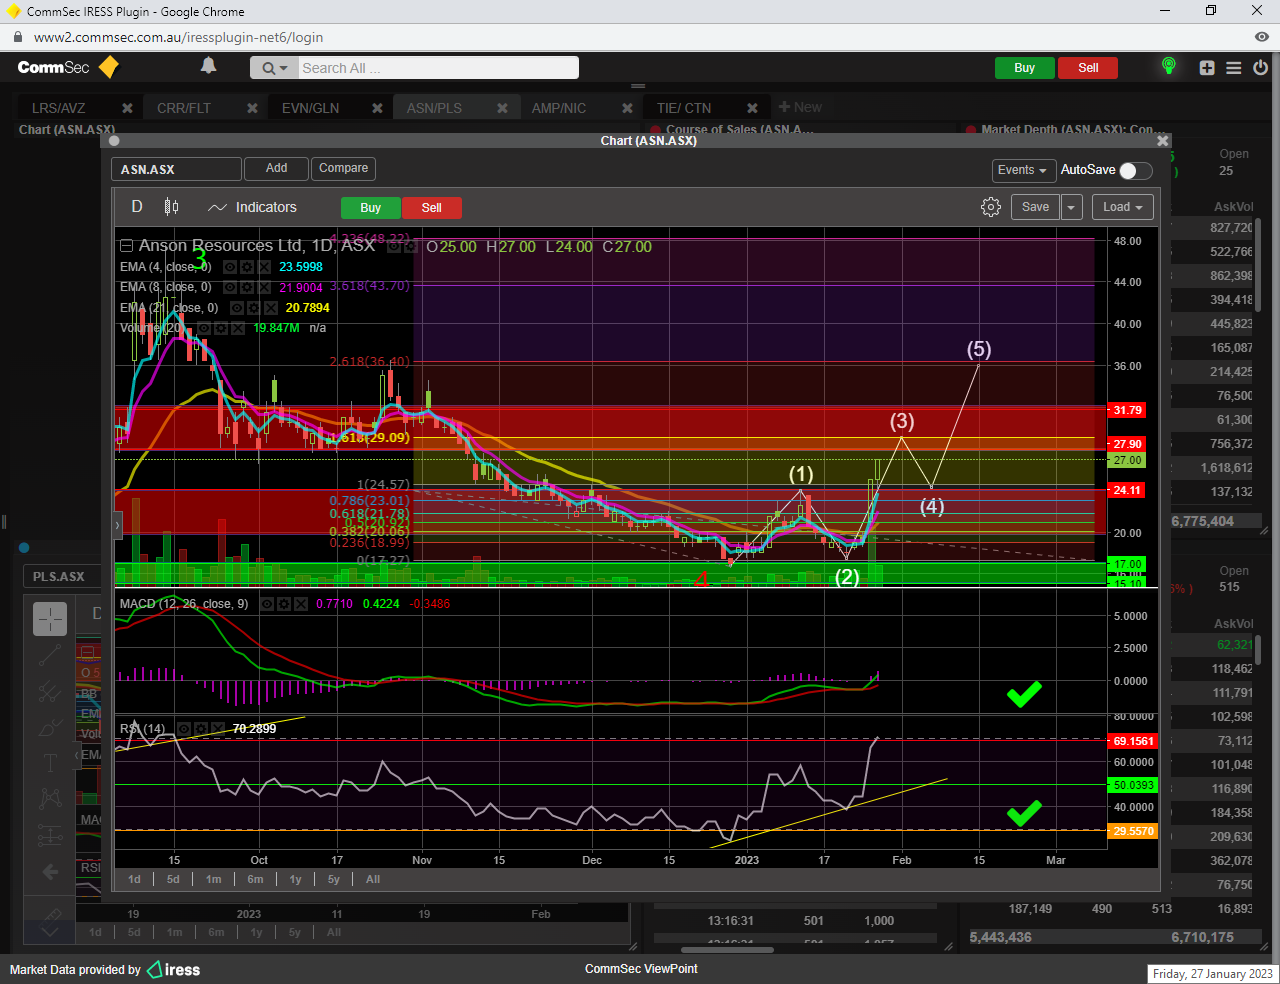Click the back arrow in drawing sidebar

50,872
